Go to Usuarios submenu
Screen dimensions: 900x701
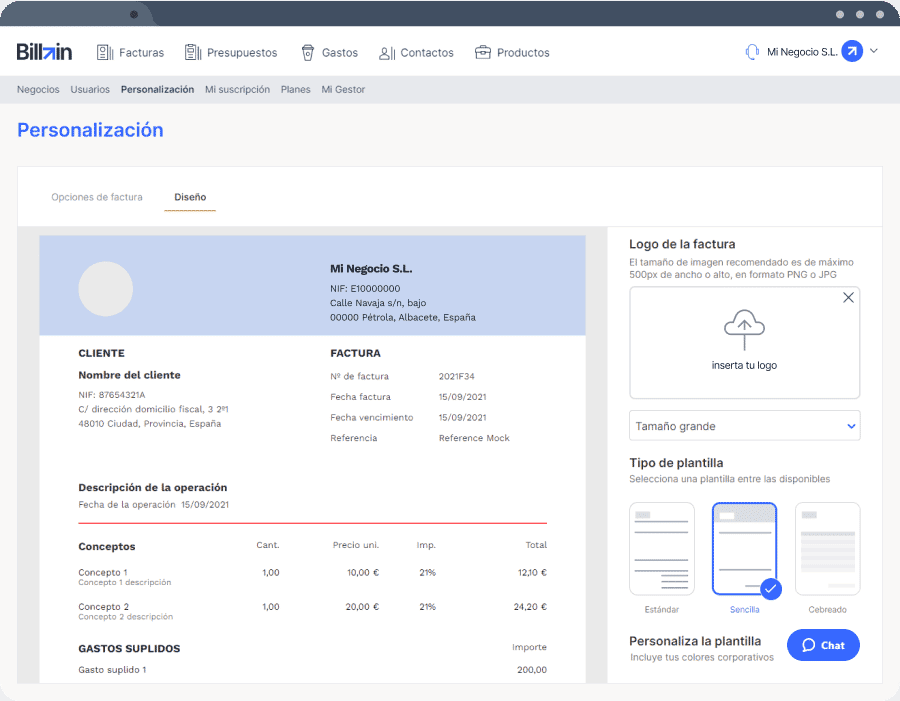click(90, 90)
